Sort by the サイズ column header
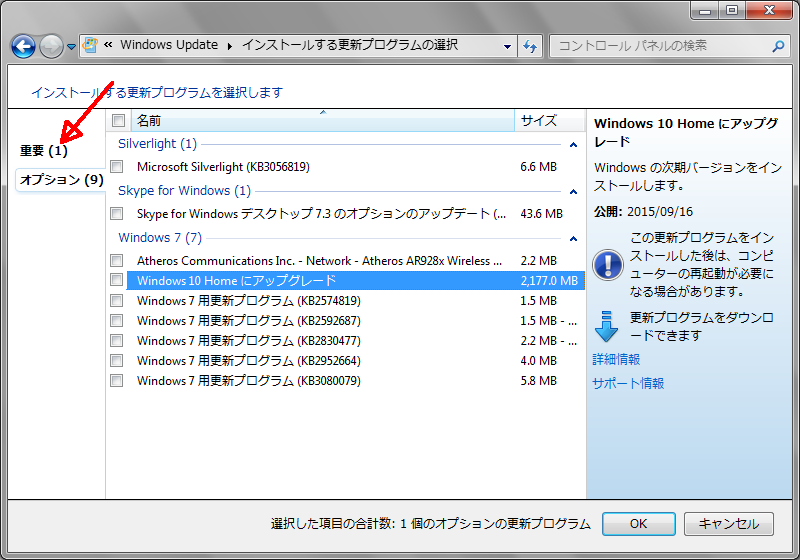800x560 pixels. point(549,121)
